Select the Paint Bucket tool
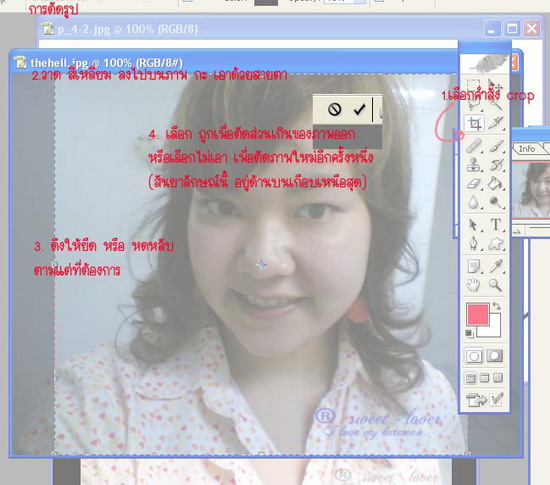The height and width of the screenshot is (485, 550). (496, 183)
